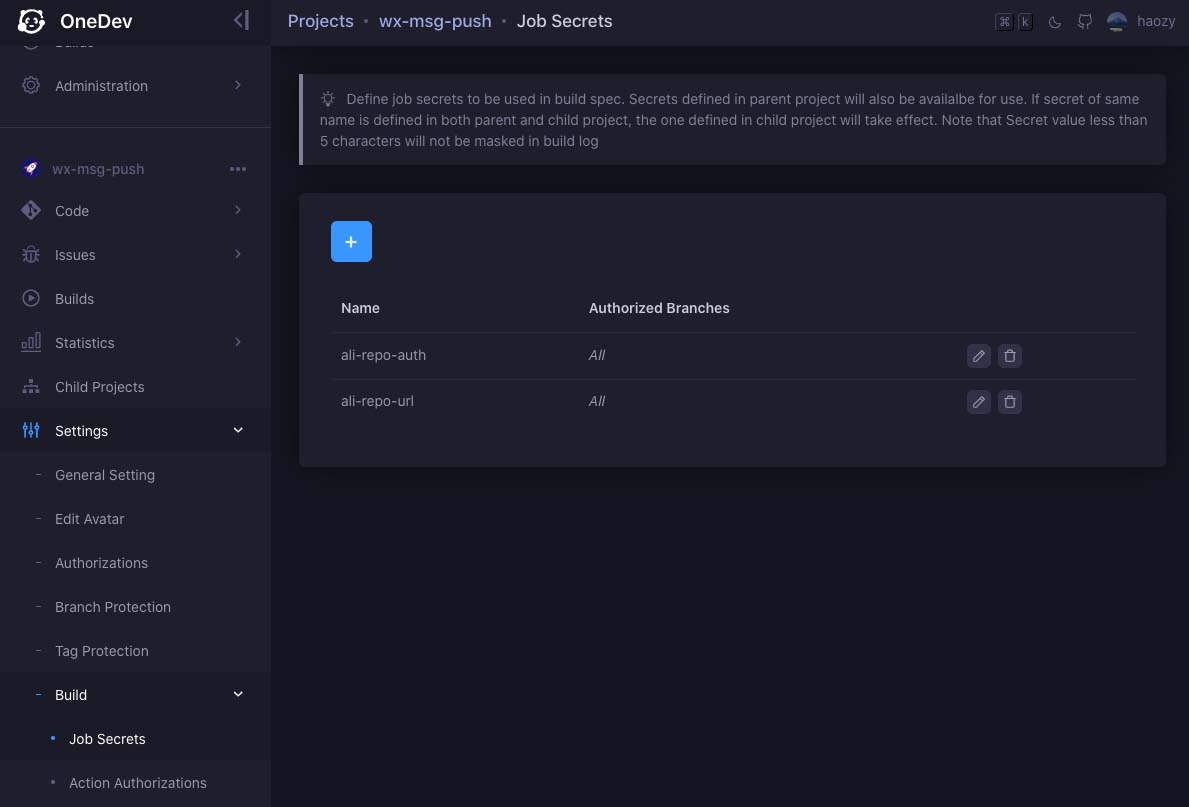Click All branches for ali-repo-url
Viewport: 1189px width, 807px height.
(597, 401)
